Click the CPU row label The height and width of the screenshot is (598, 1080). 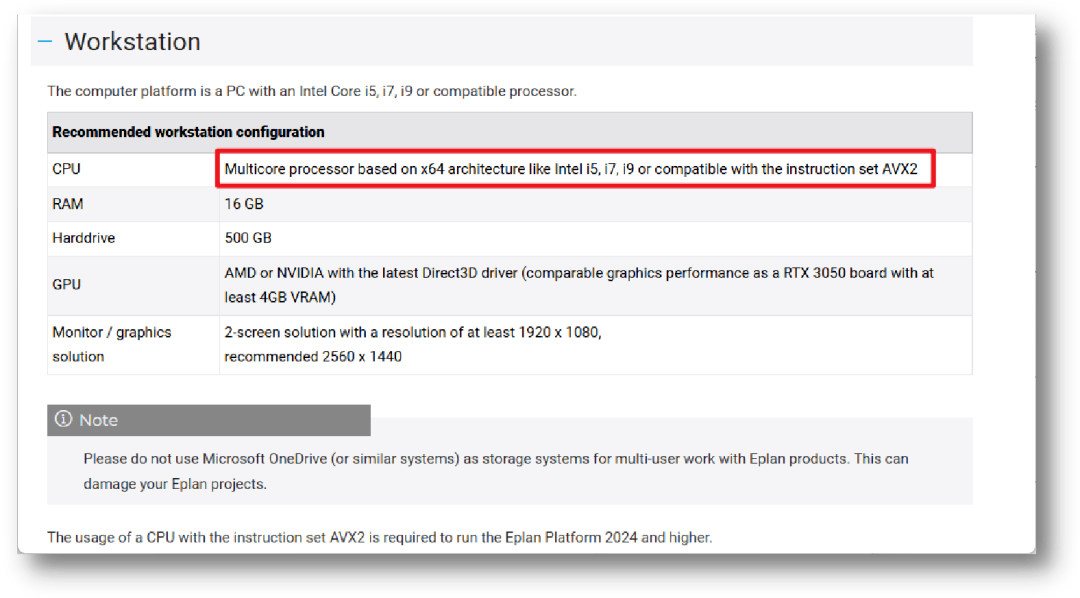click(67, 169)
